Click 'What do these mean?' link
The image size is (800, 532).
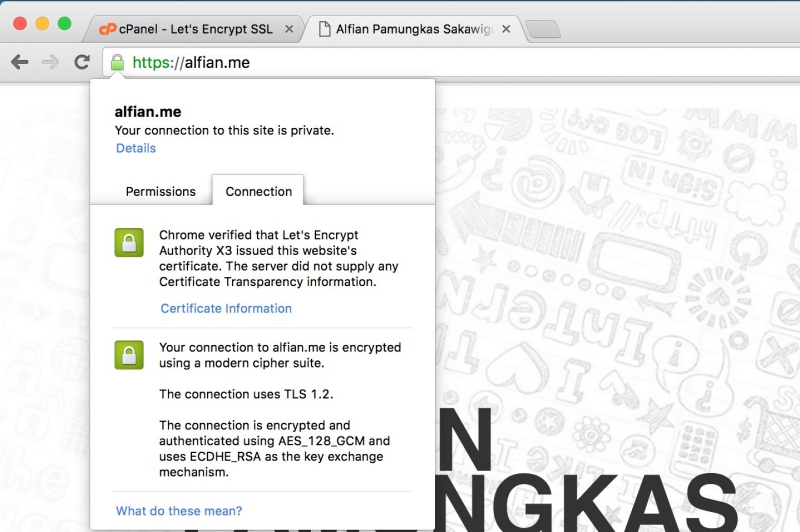[x=179, y=511]
